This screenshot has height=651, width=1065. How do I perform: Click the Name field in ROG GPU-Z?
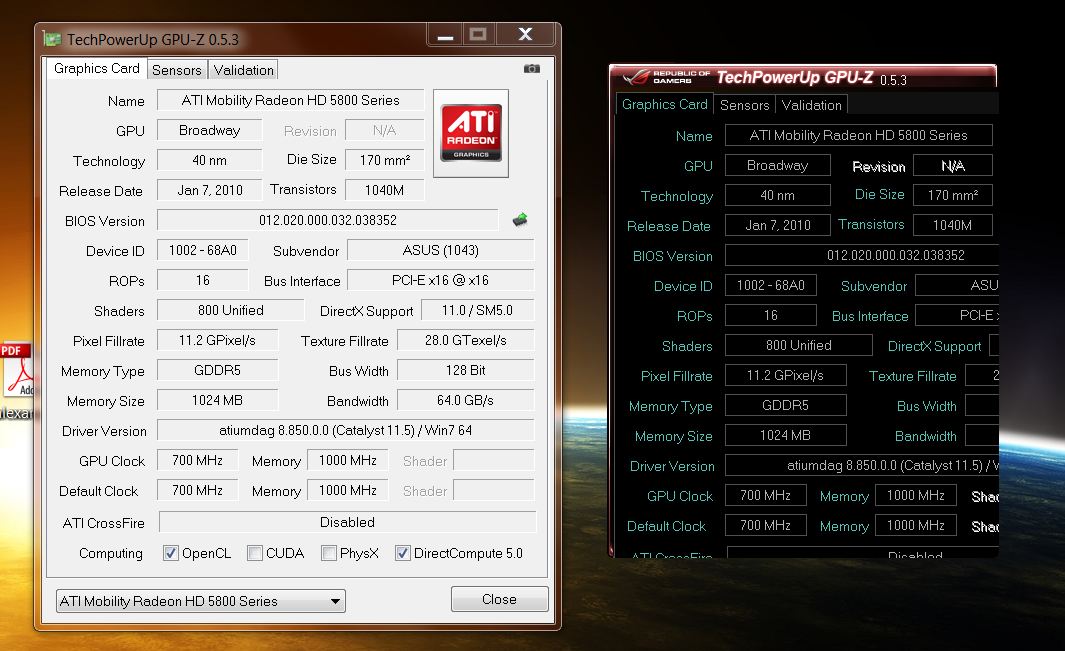(859, 135)
